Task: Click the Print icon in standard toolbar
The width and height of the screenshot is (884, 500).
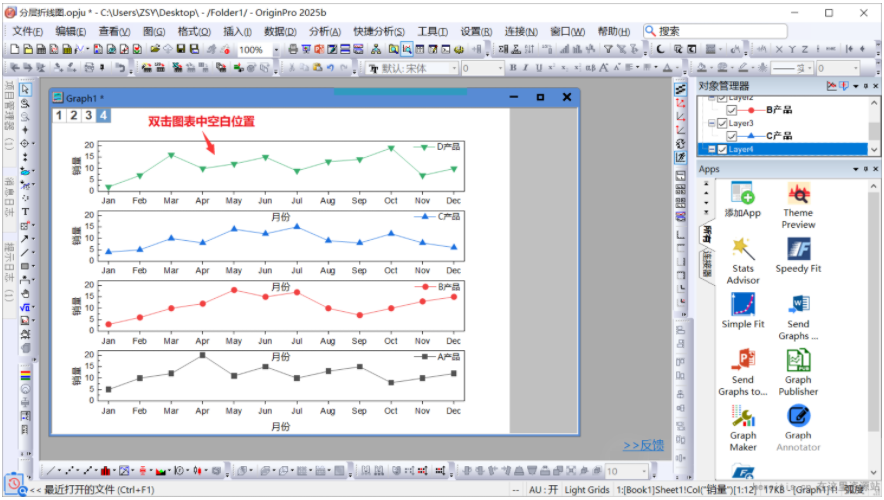Action: pos(293,50)
